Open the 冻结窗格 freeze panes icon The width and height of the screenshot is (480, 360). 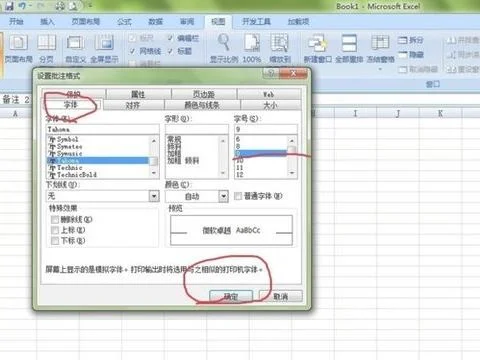click(380, 43)
